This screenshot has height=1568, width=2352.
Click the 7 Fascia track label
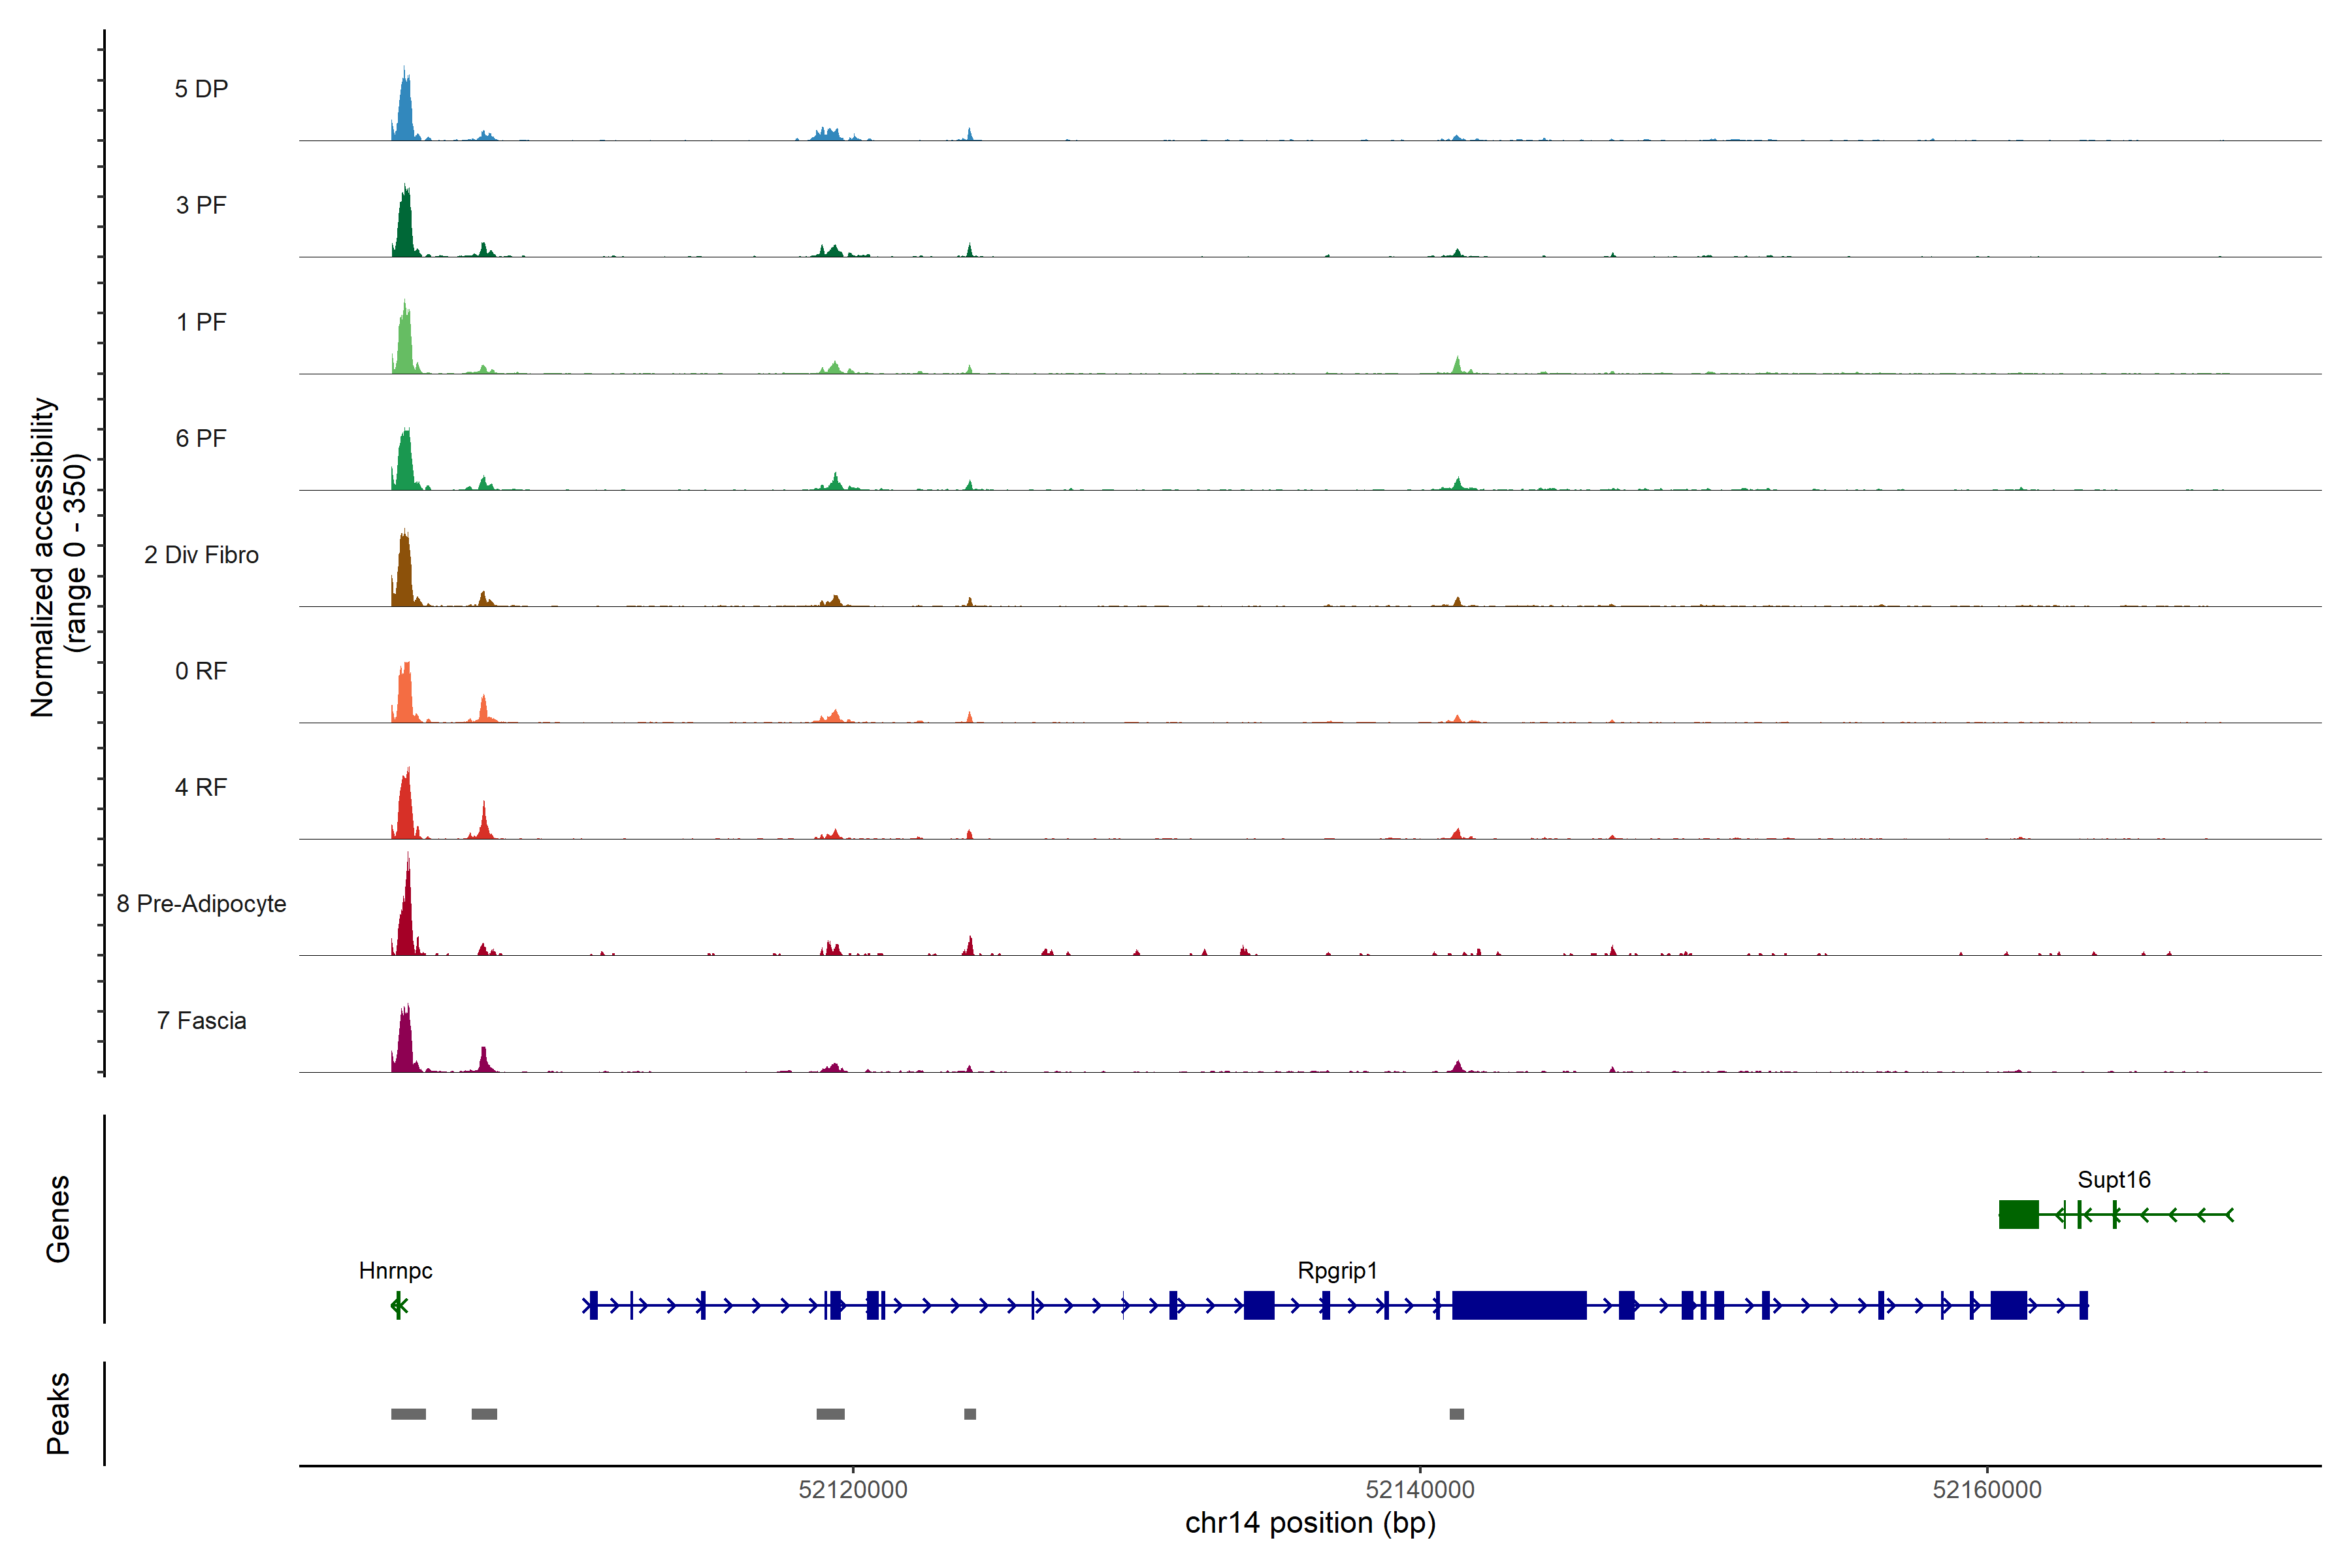click(201, 1020)
